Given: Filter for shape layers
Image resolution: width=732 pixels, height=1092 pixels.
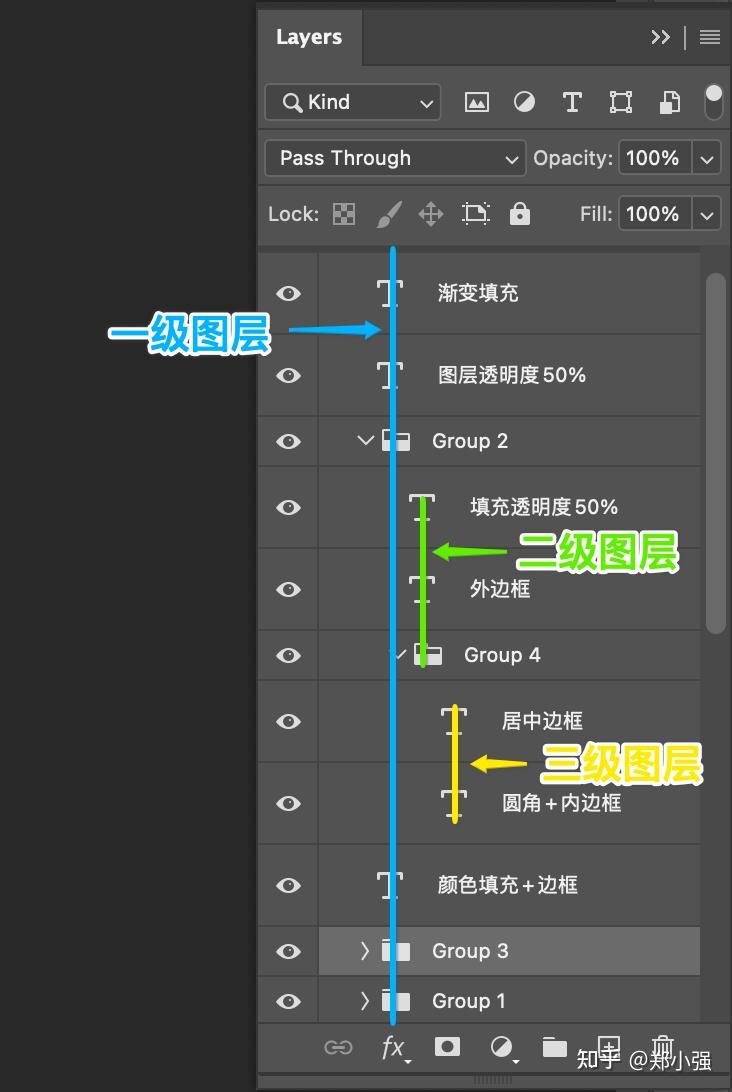Looking at the screenshot, I should 620,101.
